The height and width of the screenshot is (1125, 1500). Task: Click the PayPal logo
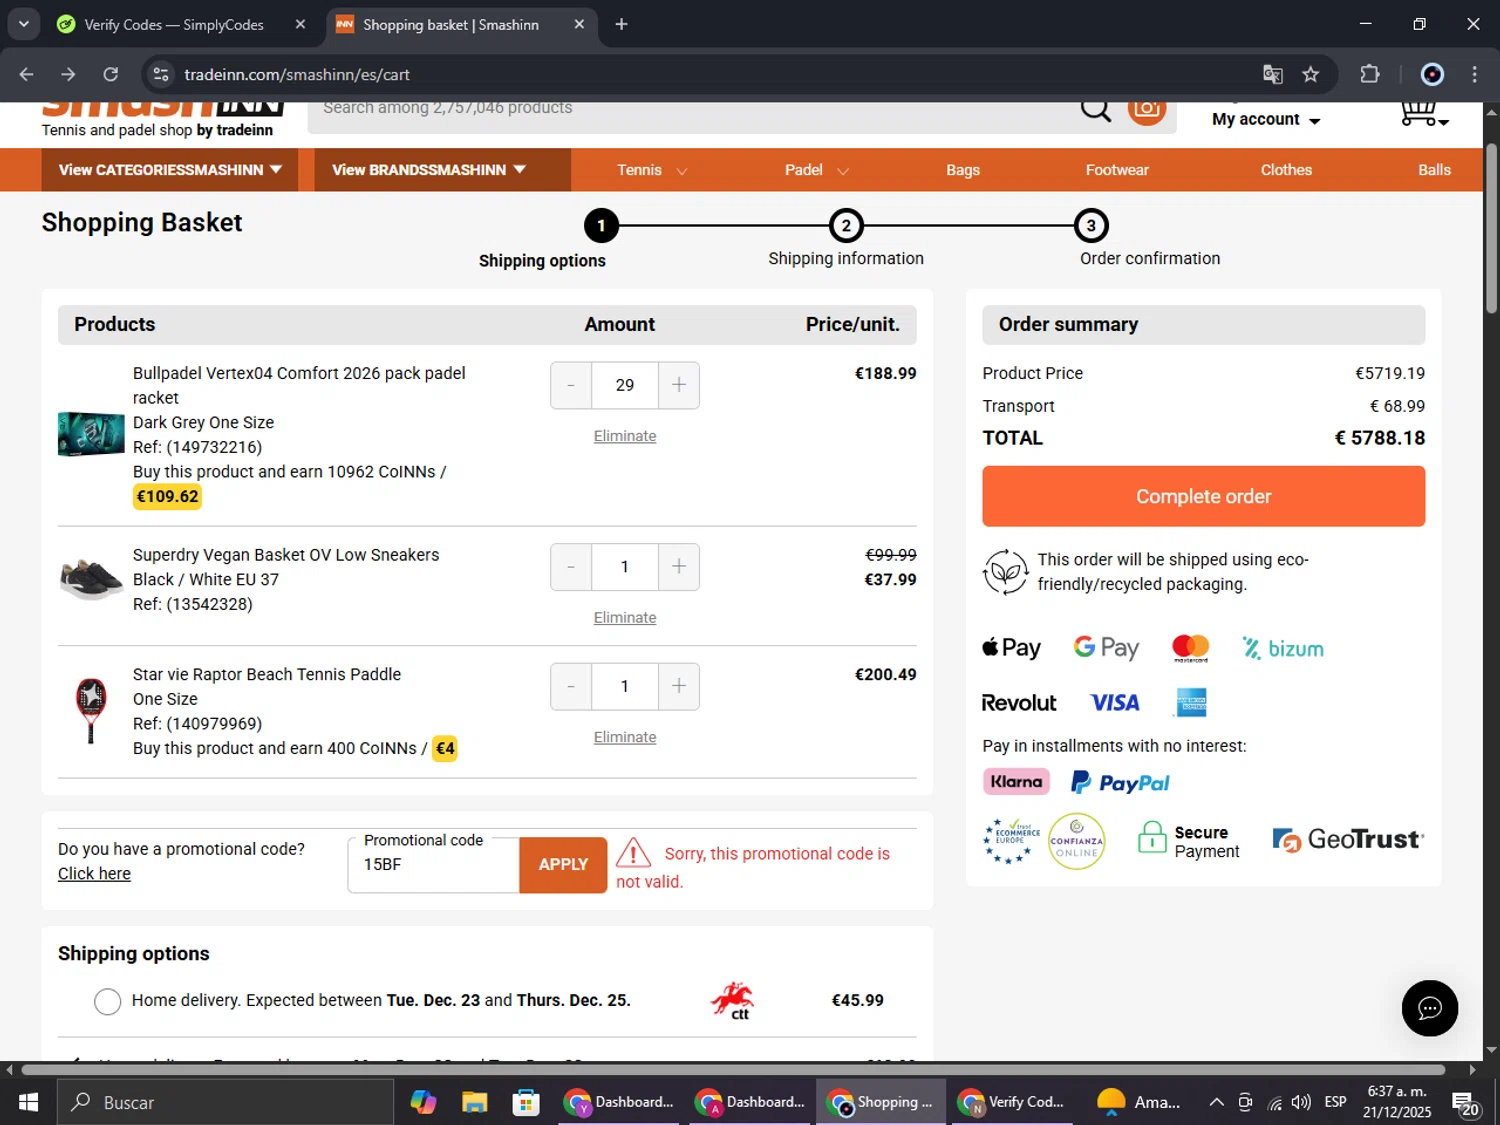[1120, 782]
